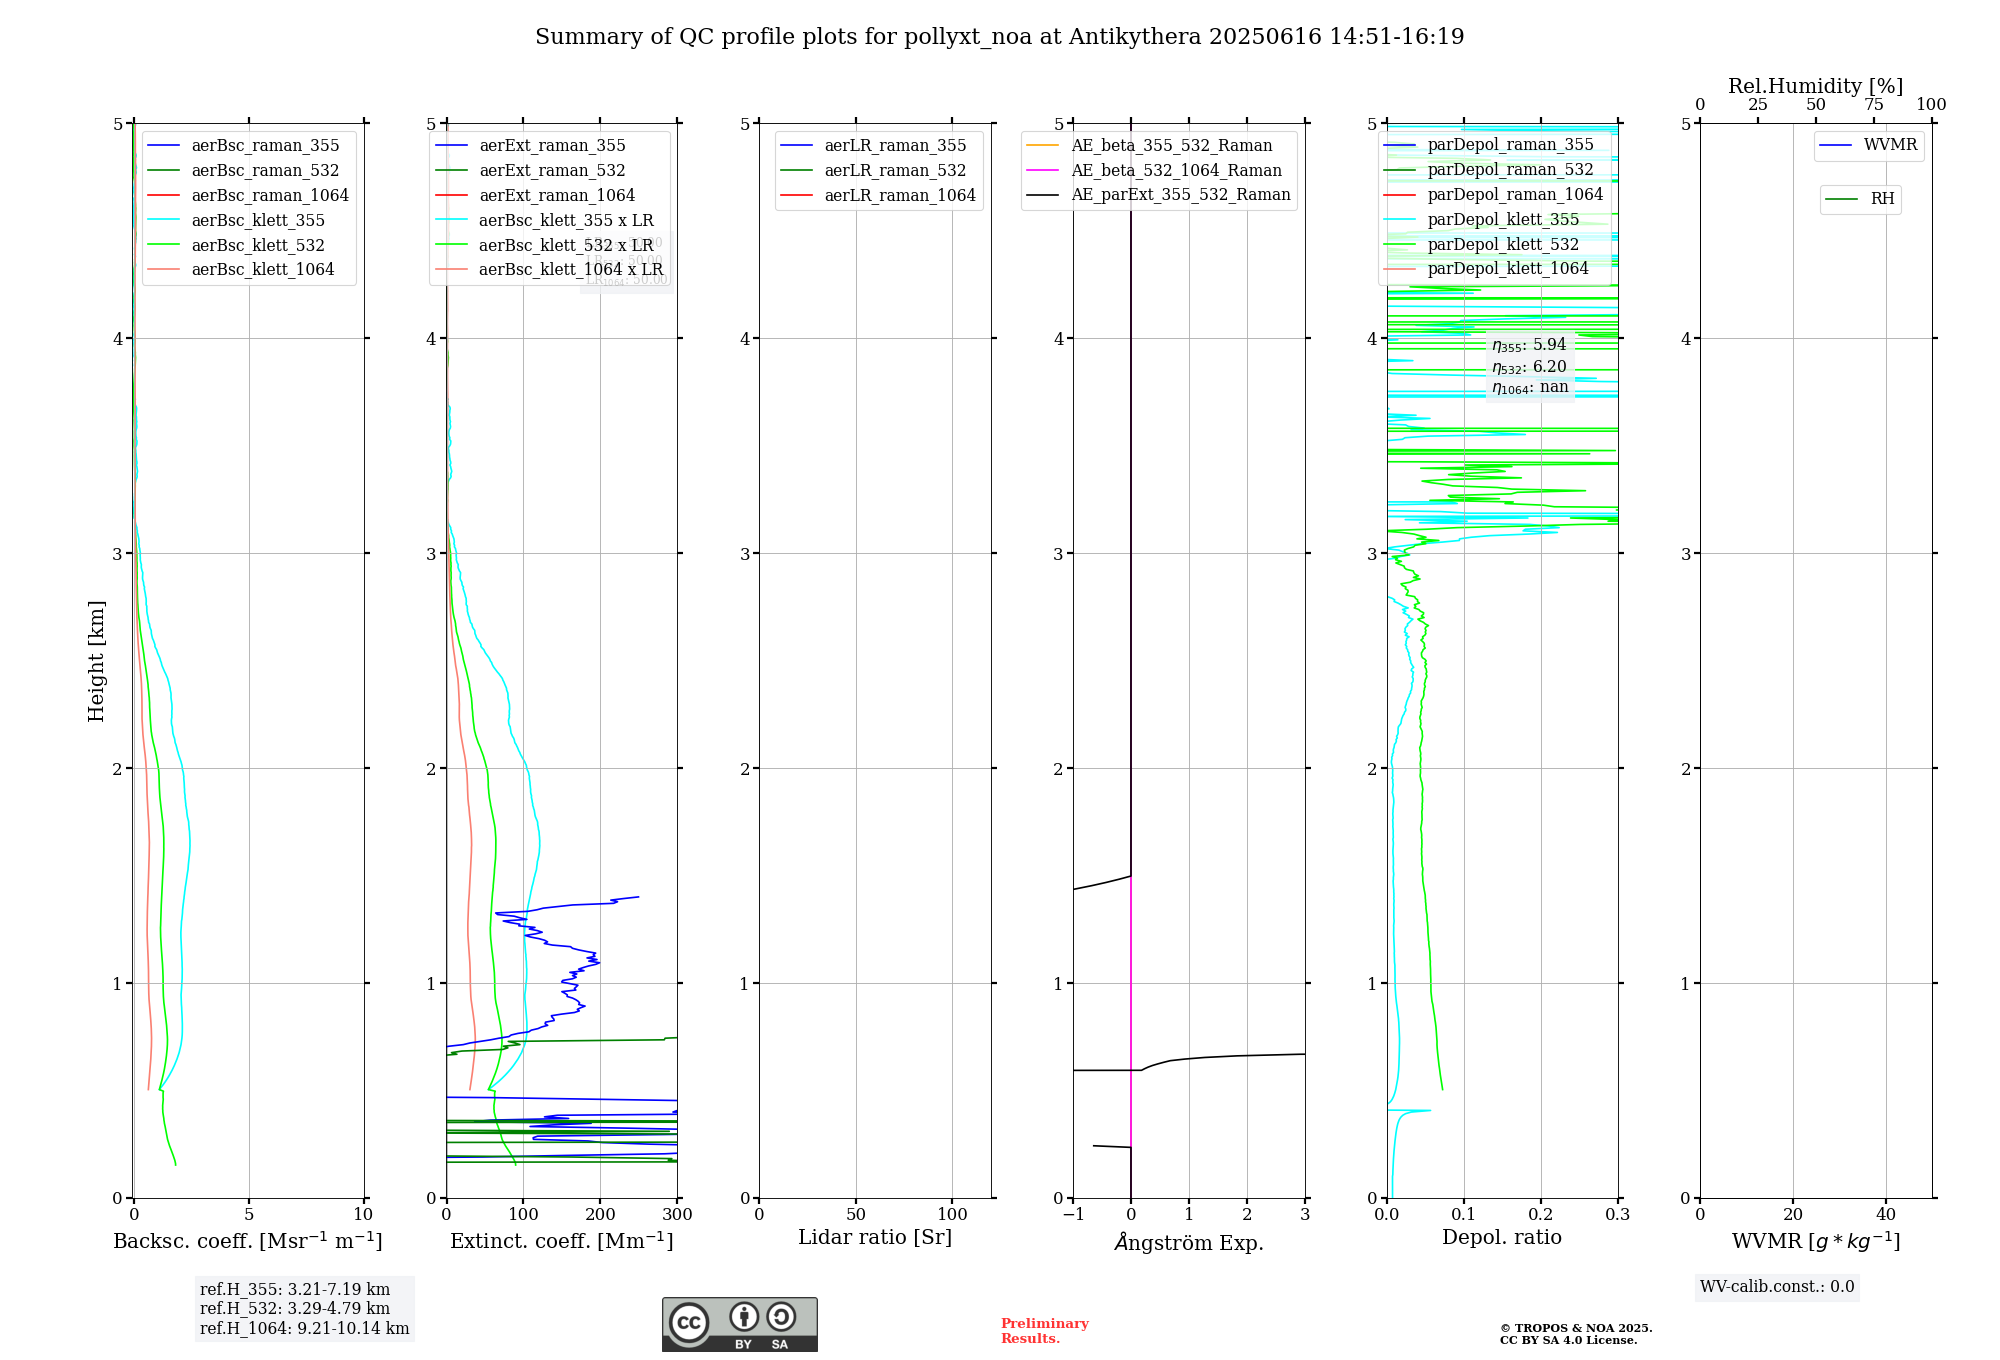Select legend entry aerBsc_raman_532
Screen dimensions: 2000x1360
point(244,171)
